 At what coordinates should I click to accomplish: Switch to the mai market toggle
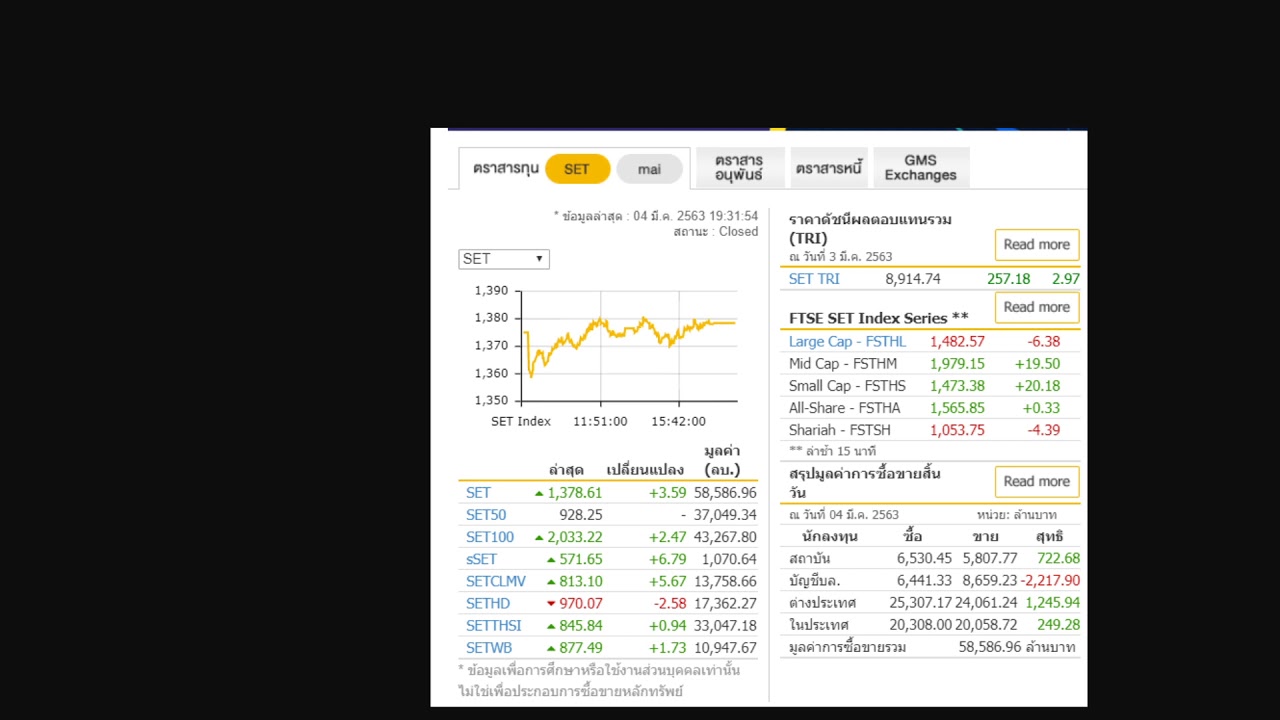coord(649,169)
